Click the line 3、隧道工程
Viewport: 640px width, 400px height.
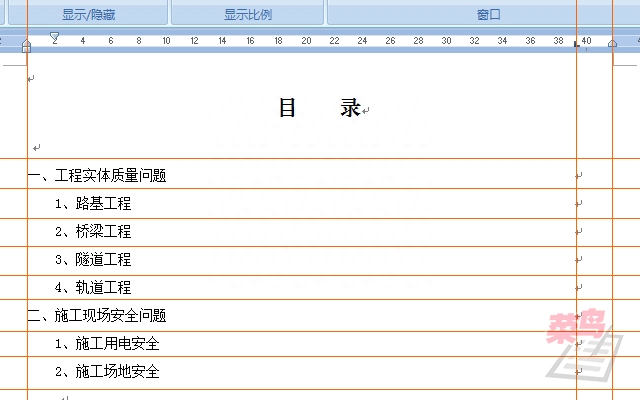[x=93, y=259]
